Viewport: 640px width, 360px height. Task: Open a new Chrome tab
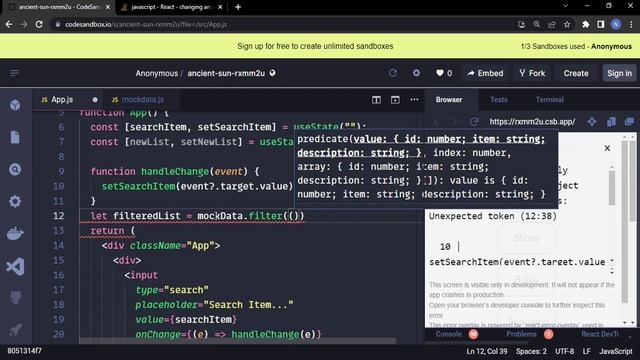238,7
